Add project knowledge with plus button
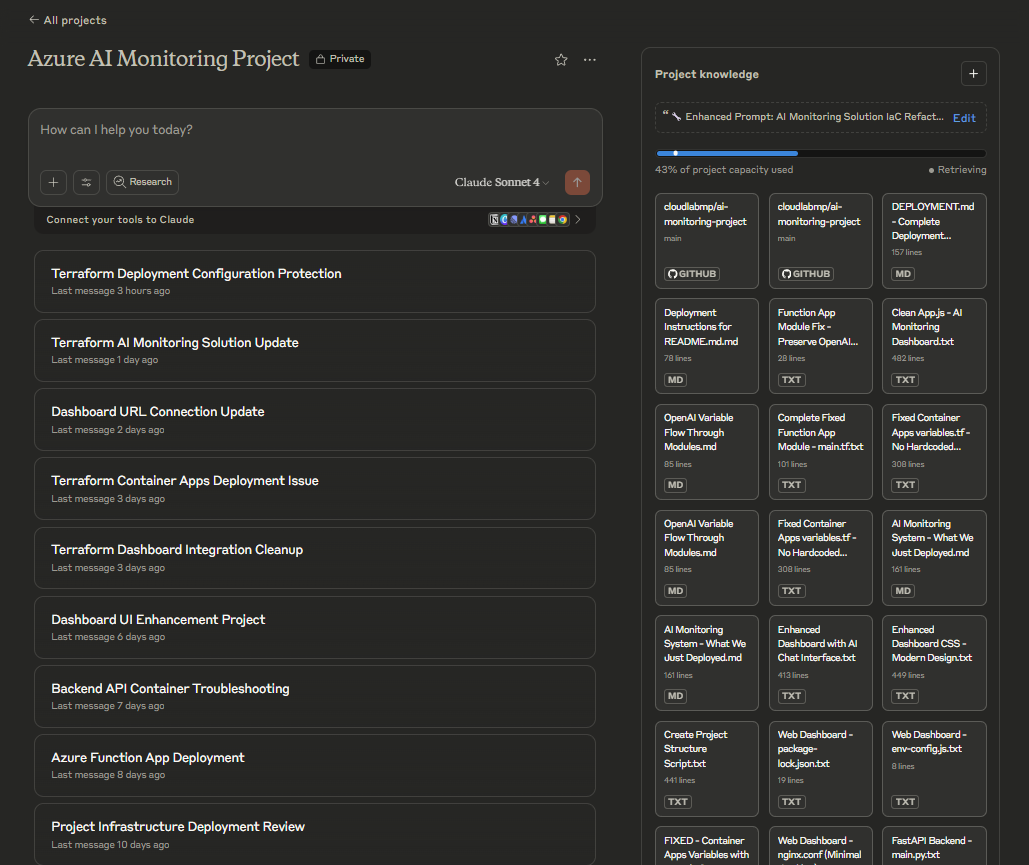Viewport: 1029px width, 865px height. click(974, 74)
